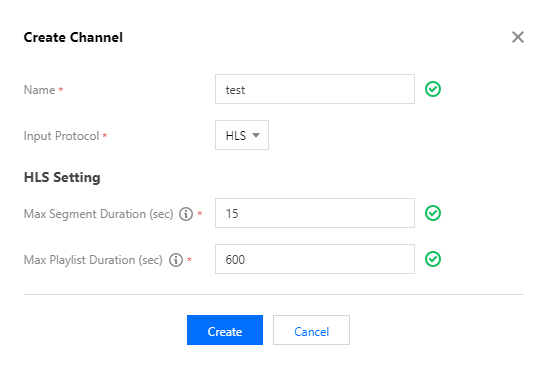
Task: Open the Input Protocol HLS dropdown
Action: pyautogui.click(x=242, y=135)
